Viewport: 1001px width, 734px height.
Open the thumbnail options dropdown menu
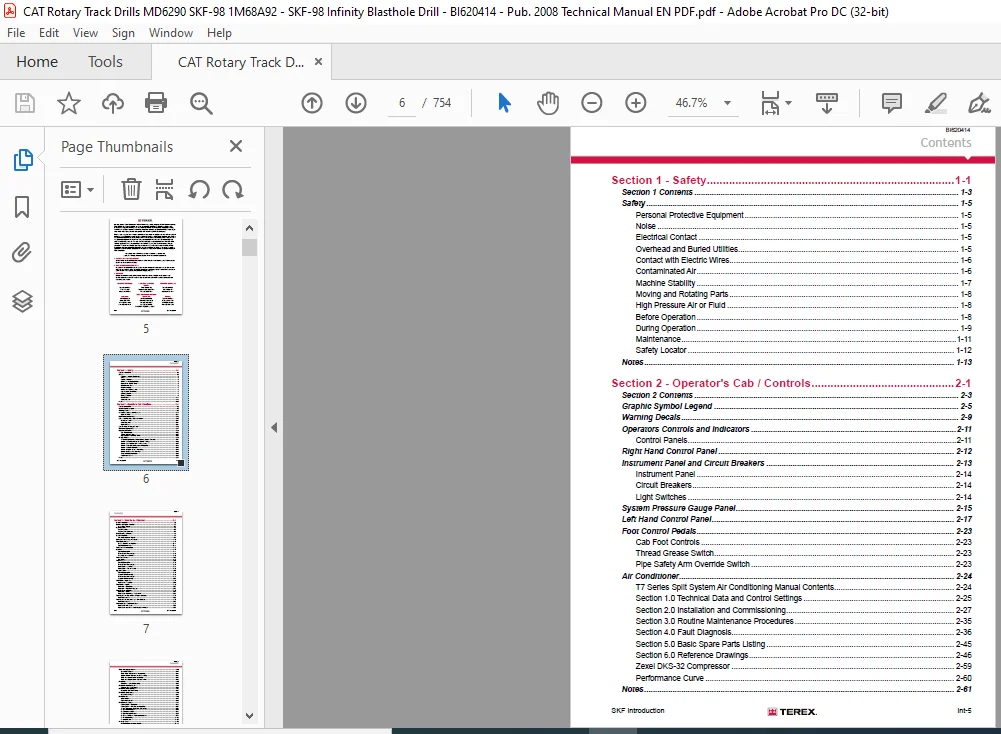[x=78, y=190]
